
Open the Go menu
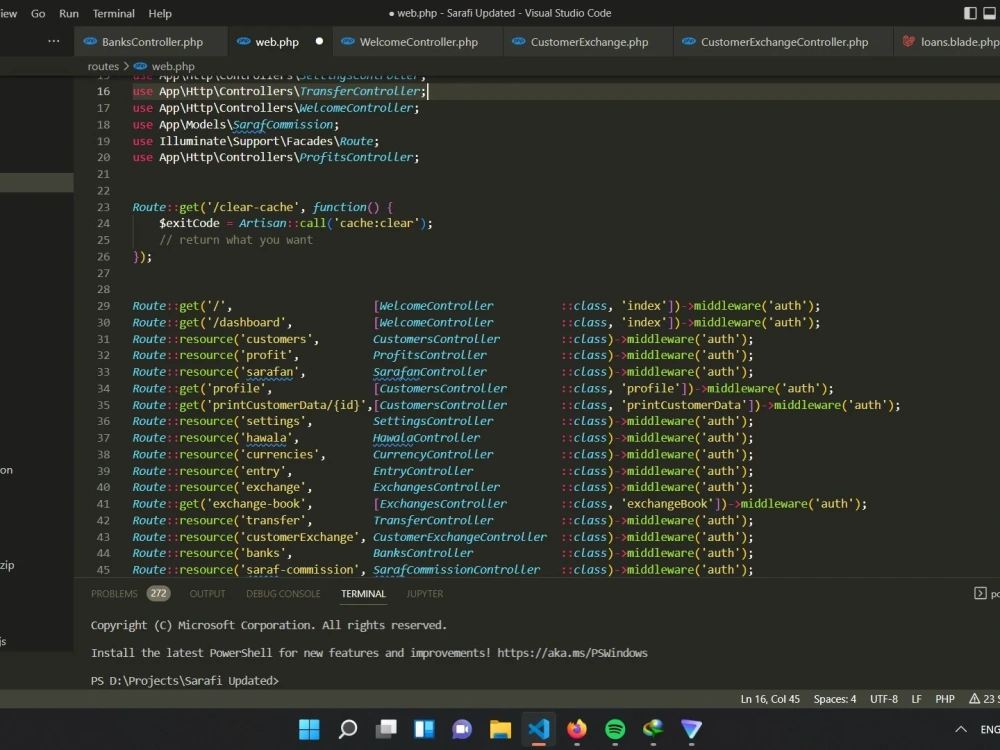click(38, 13)
